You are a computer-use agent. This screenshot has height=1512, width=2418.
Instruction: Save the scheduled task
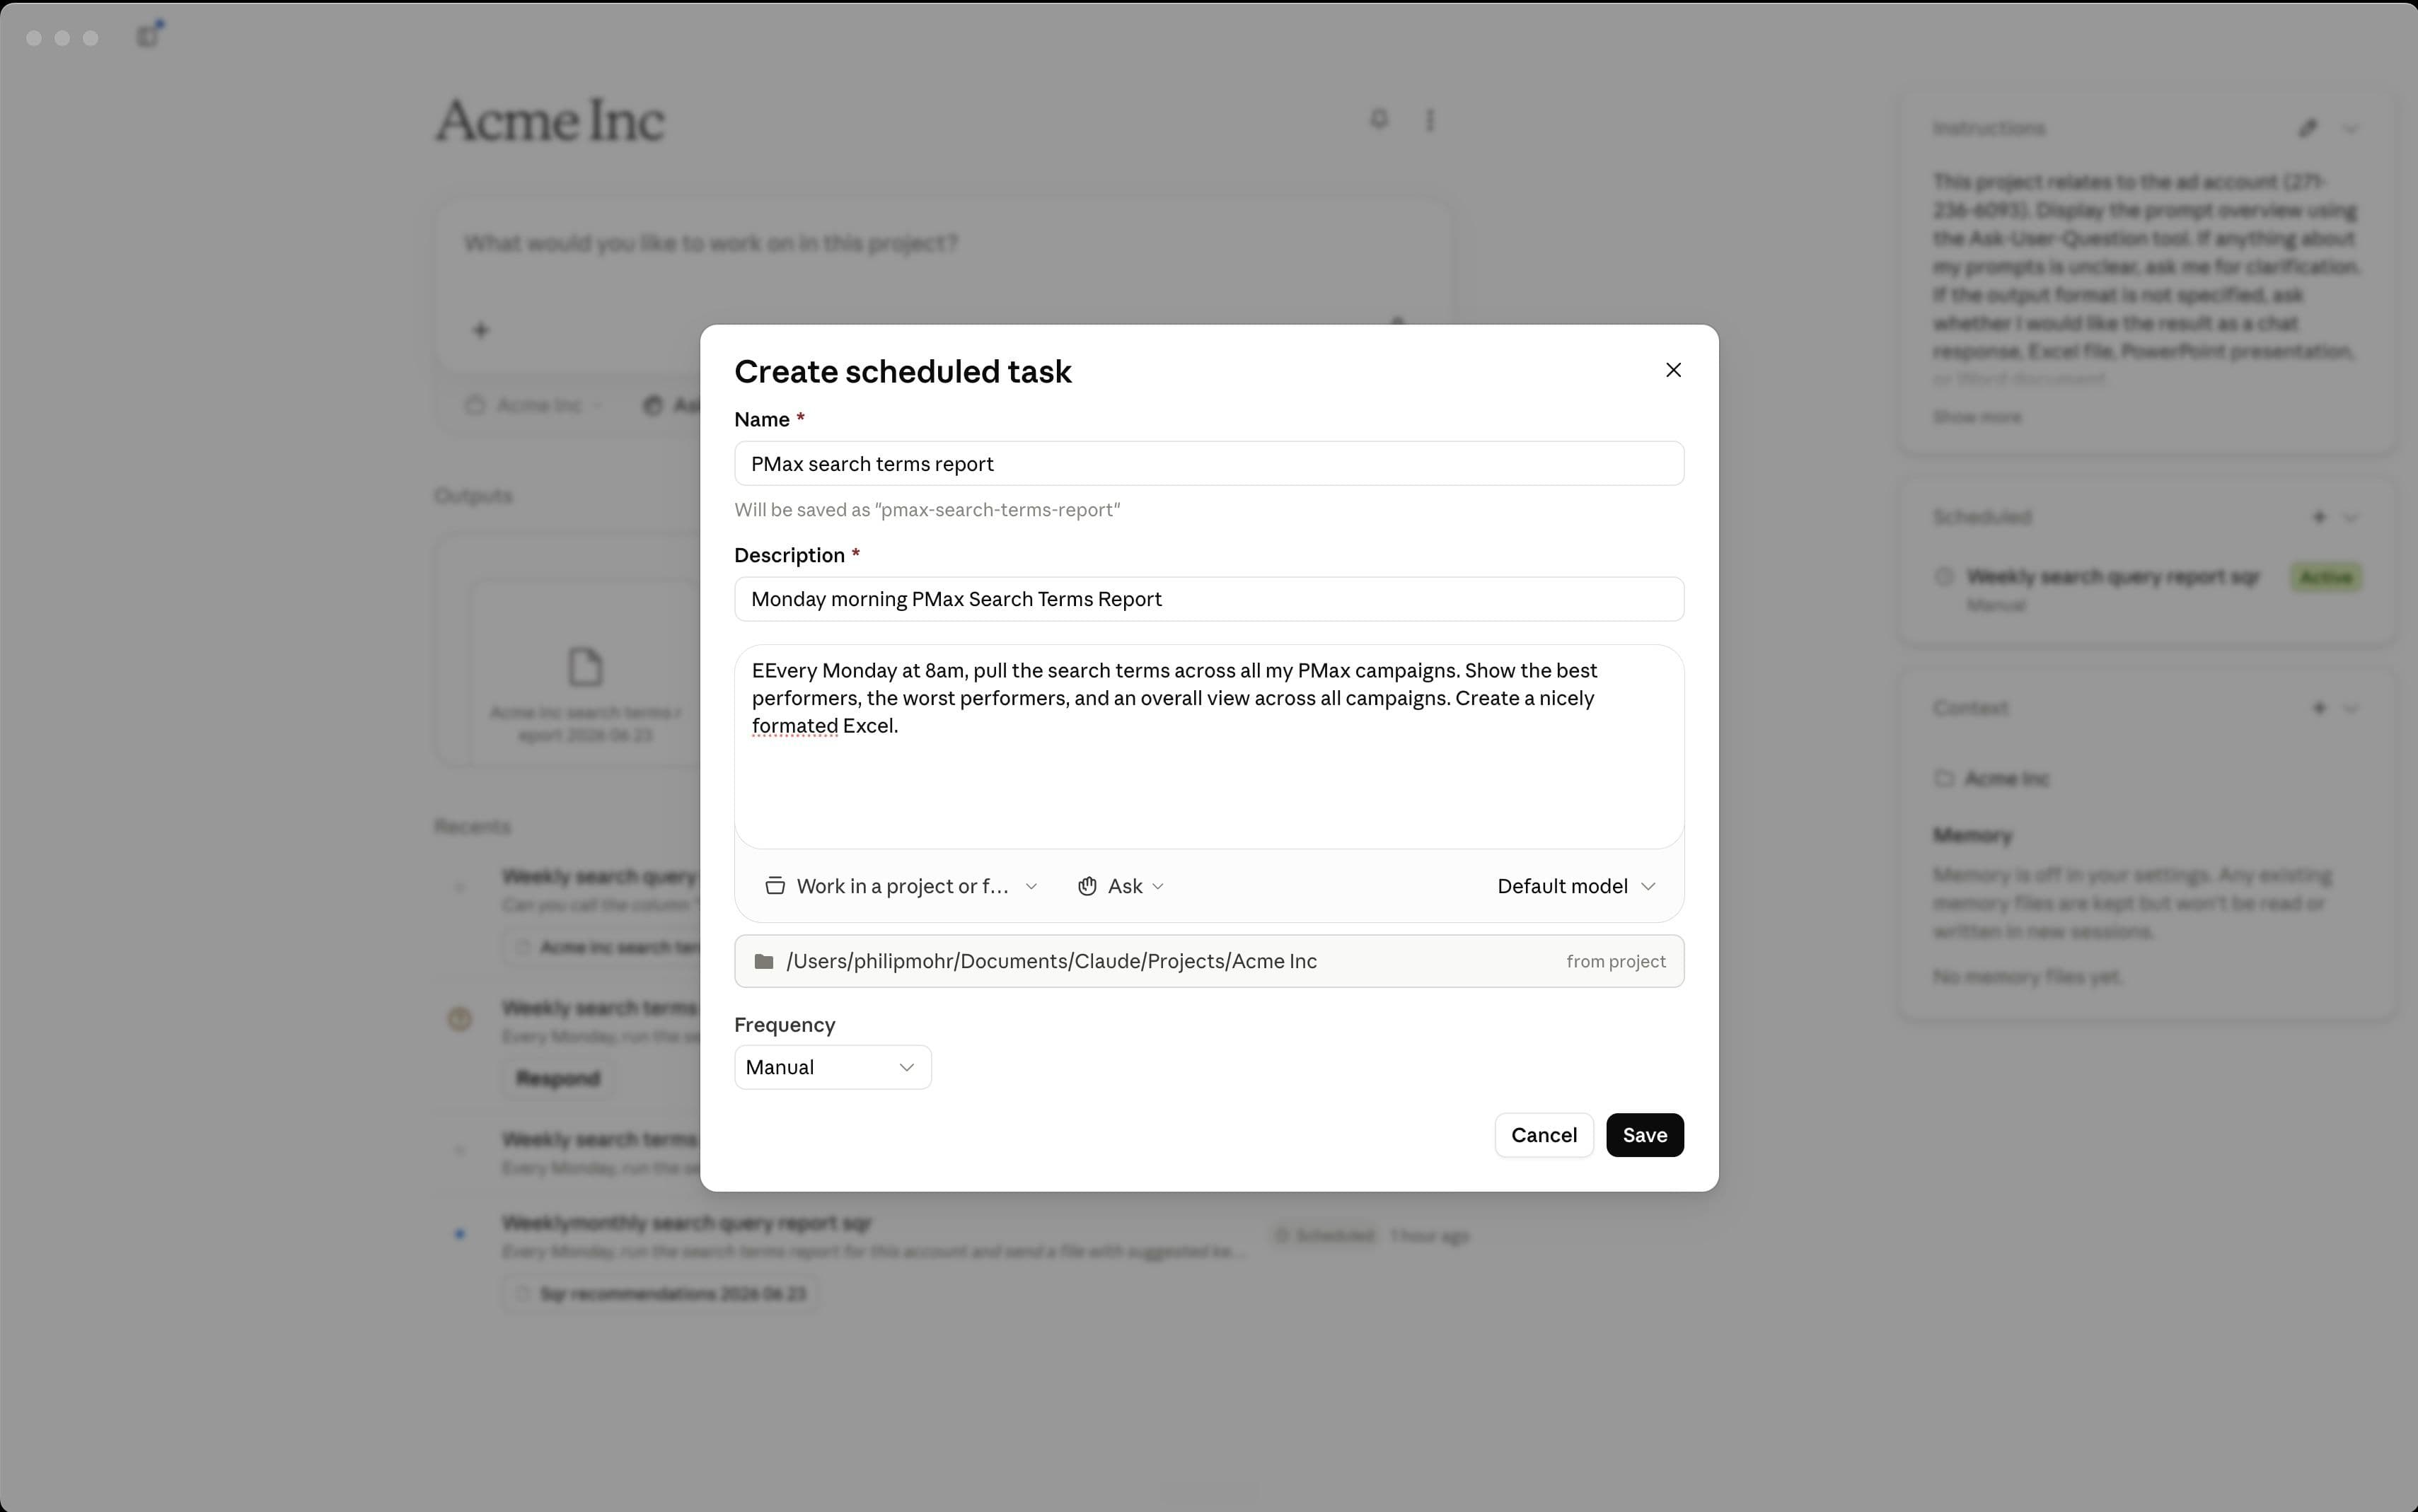1644,1135
